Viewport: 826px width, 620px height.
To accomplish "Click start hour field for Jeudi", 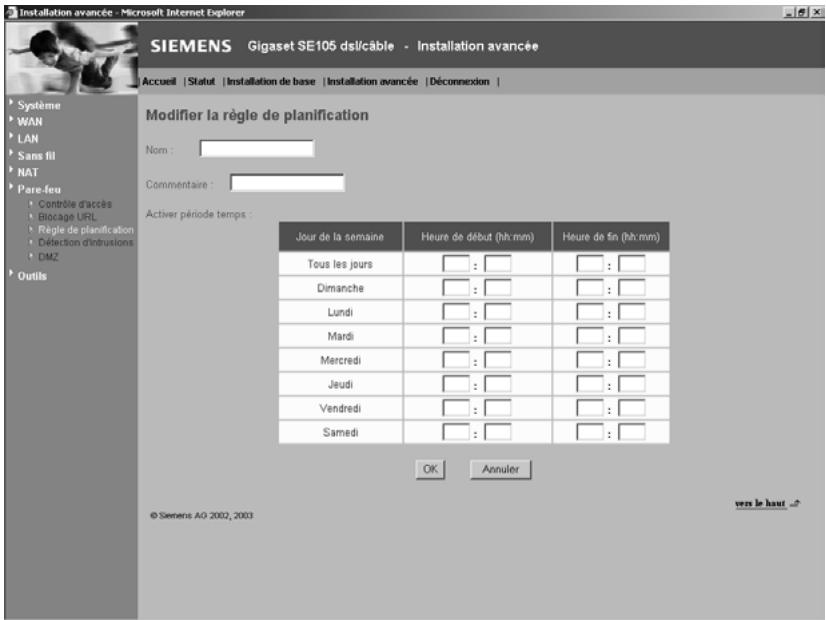I will 456,385.
